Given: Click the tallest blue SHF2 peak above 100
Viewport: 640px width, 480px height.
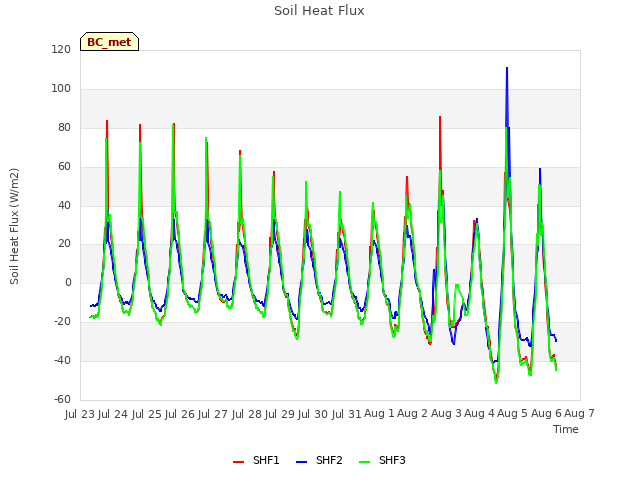Looking at the screenshot, I should (x=507, y=69).
